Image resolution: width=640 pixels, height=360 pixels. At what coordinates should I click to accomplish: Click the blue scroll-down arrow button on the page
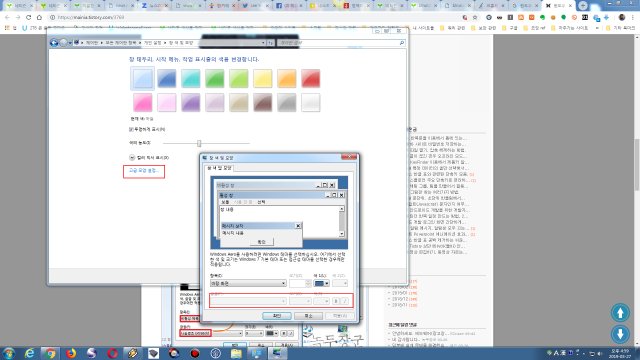pyautogui.click(x=620, y=333)
